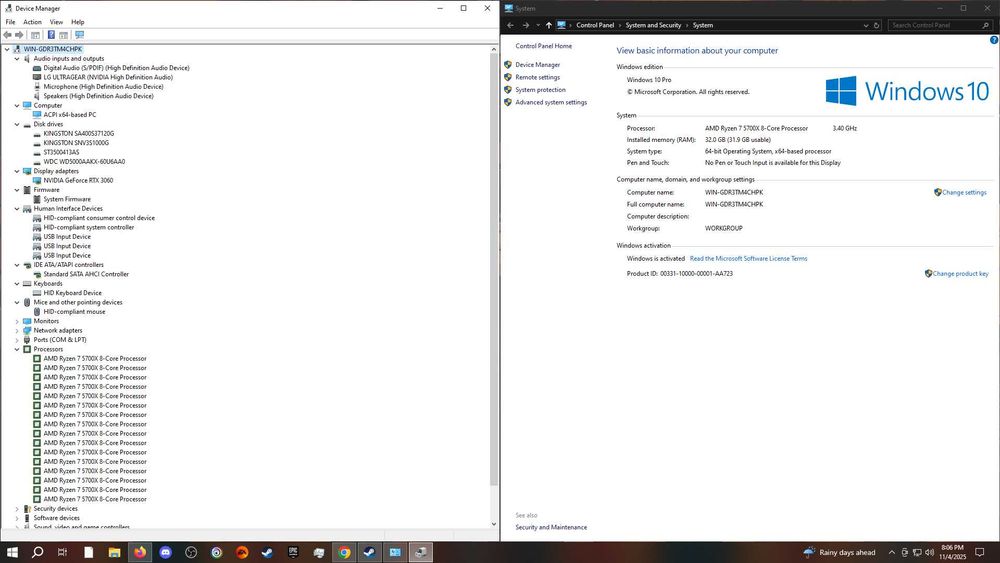
Task: Click the blue Help icon in System window
Action: point(994,40)
